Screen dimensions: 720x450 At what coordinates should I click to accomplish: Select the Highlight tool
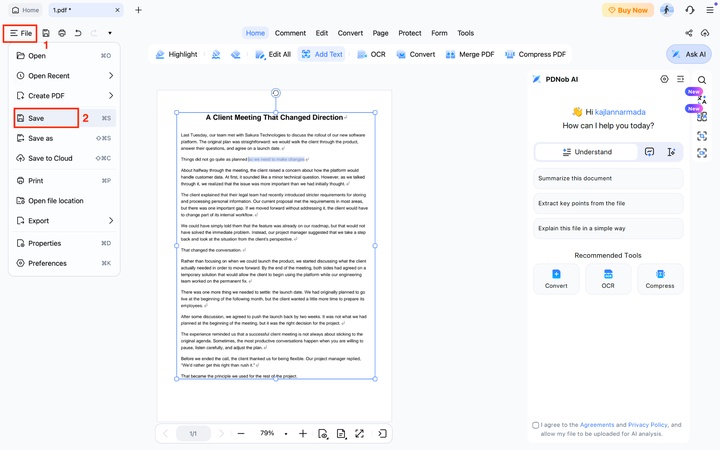click(x=177, y=54)
